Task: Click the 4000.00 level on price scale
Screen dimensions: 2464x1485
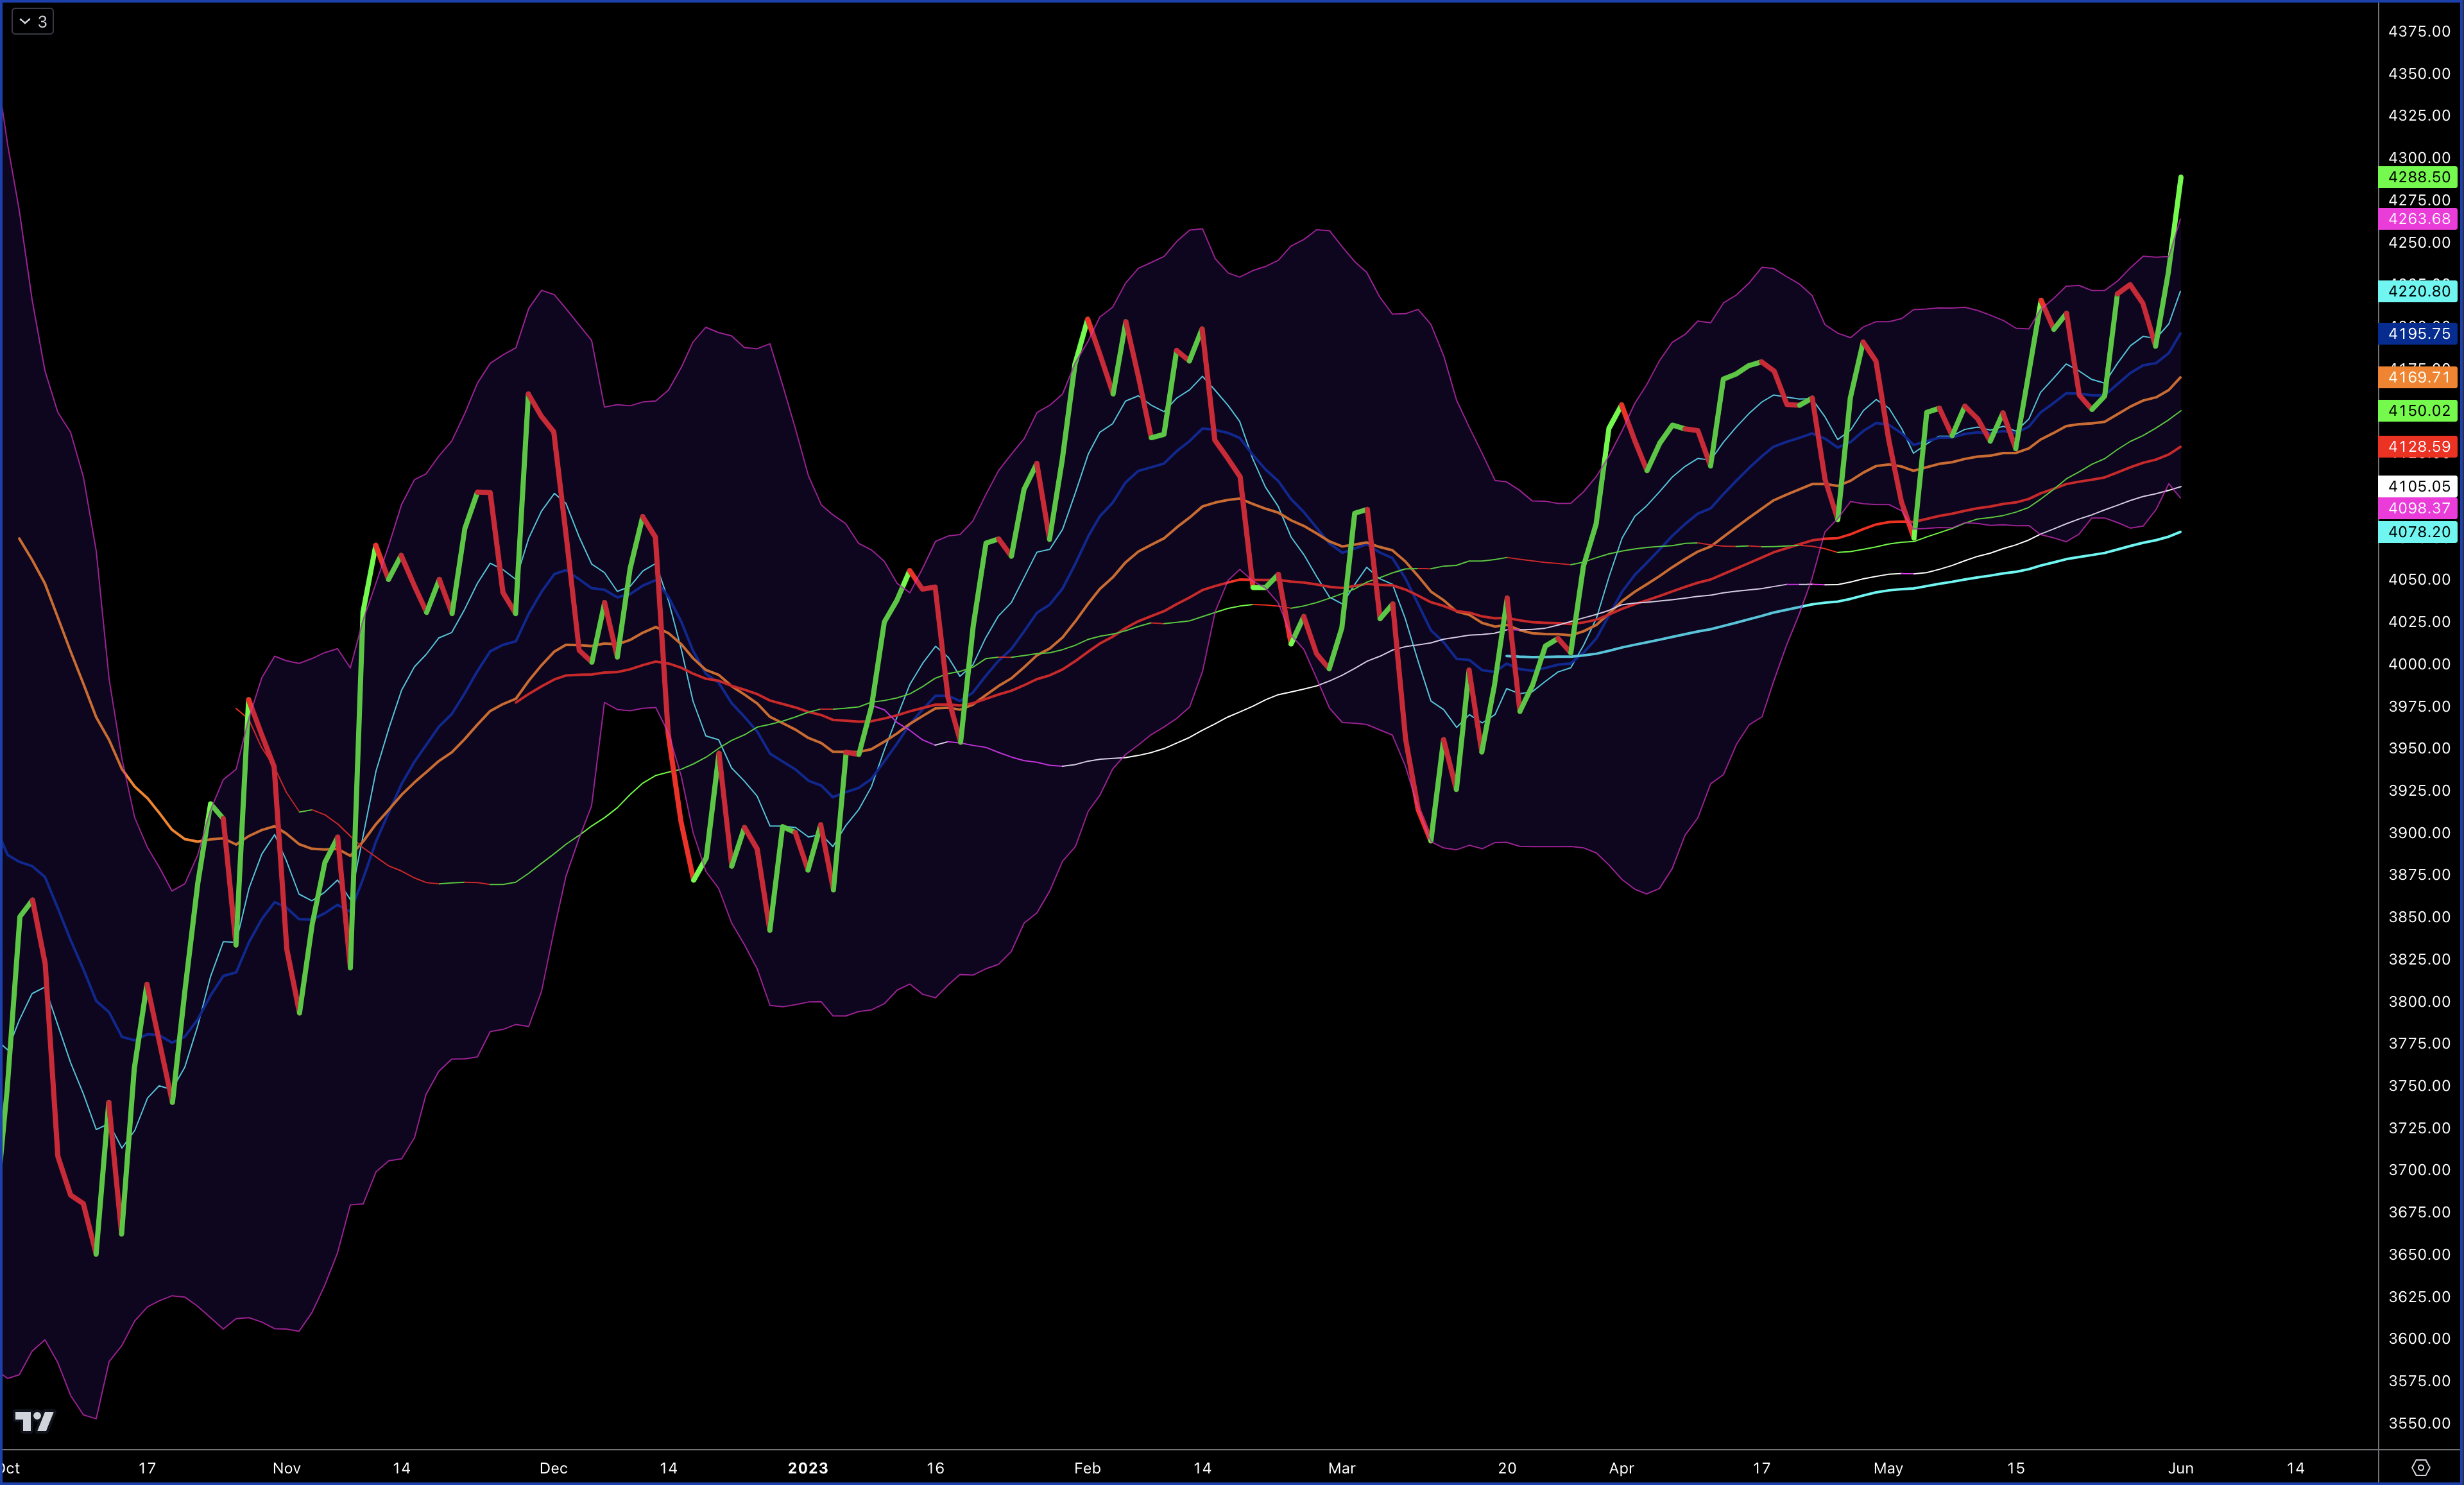Action: point(2418,664)
